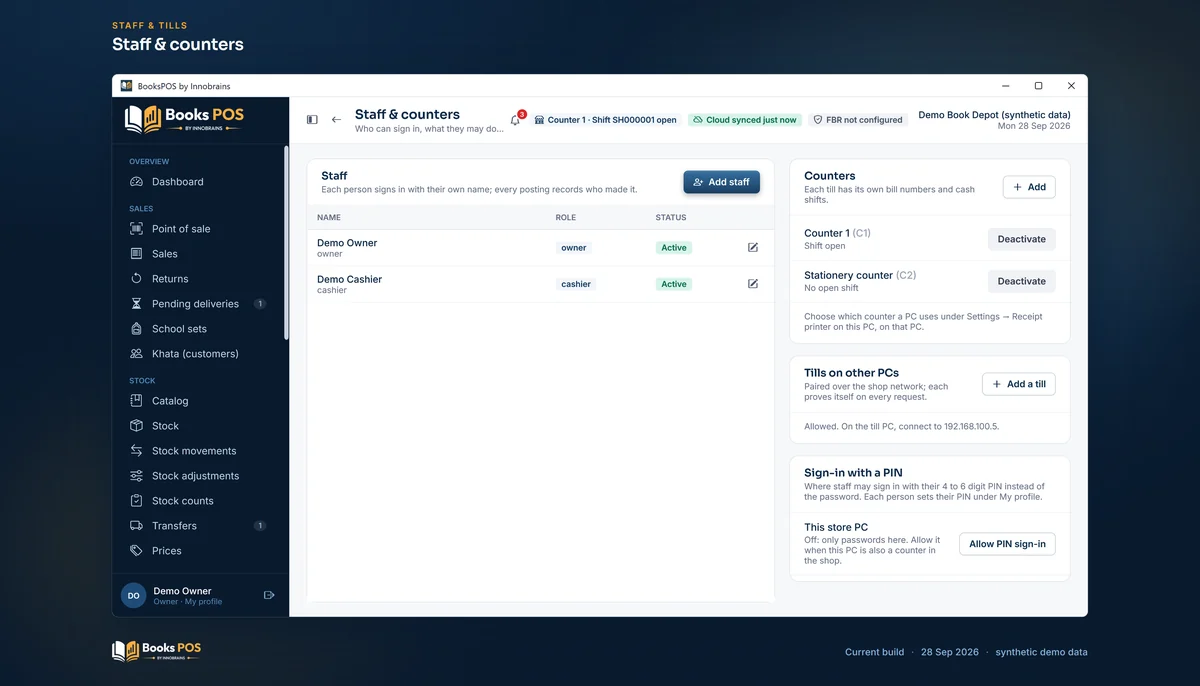Image resolution: width=1200 pixels, height=686 pixels.
Task: Open notifications bell with badge
Action: coord(516,119)
